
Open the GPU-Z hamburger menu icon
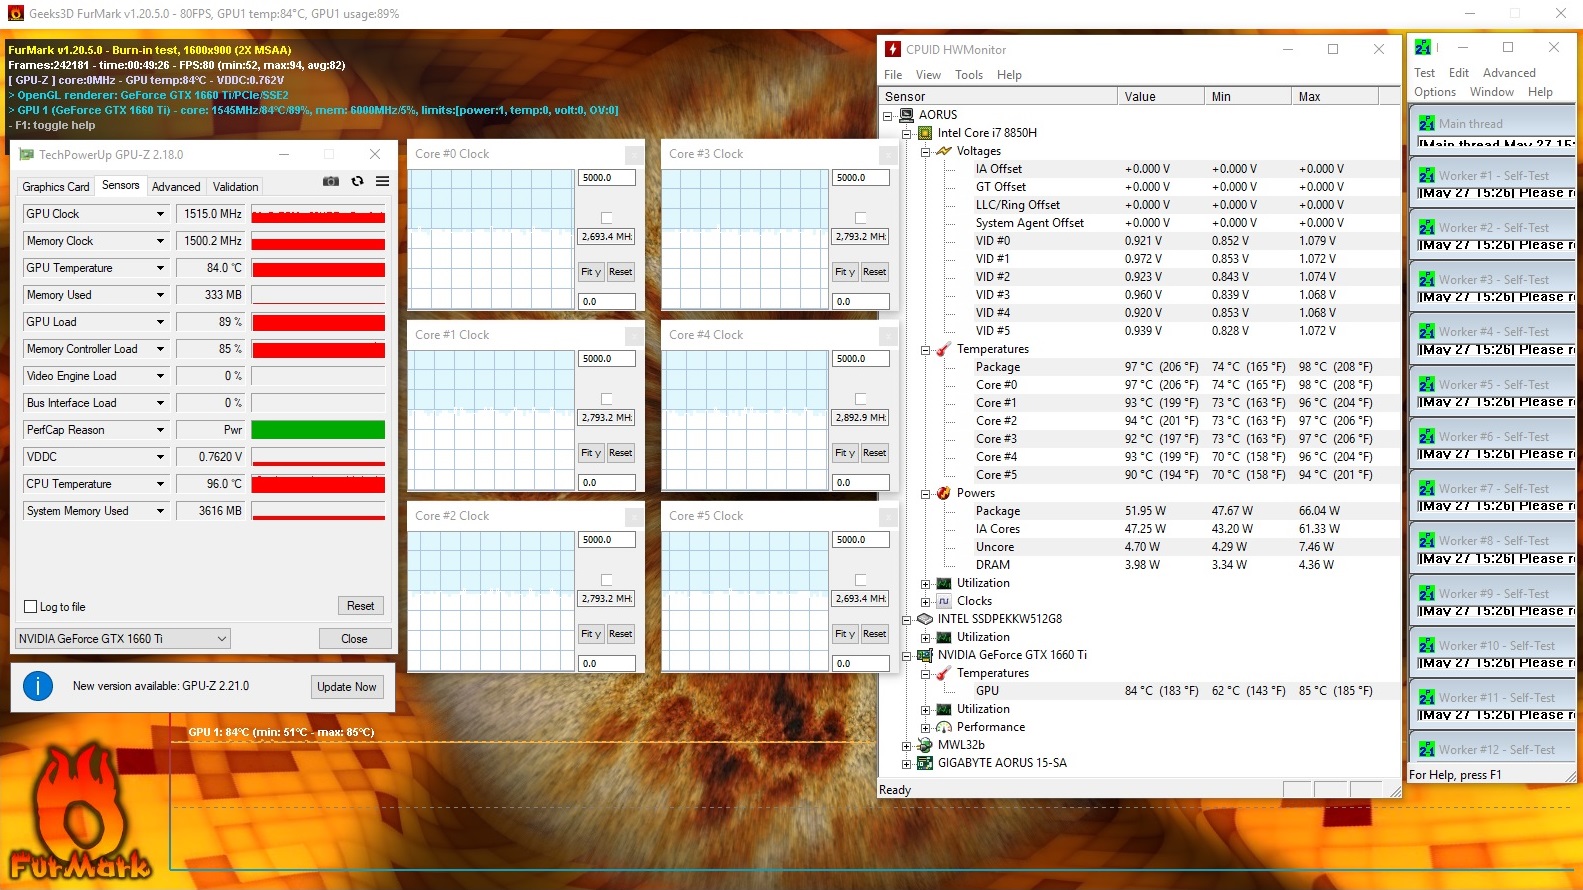point(382,181)
